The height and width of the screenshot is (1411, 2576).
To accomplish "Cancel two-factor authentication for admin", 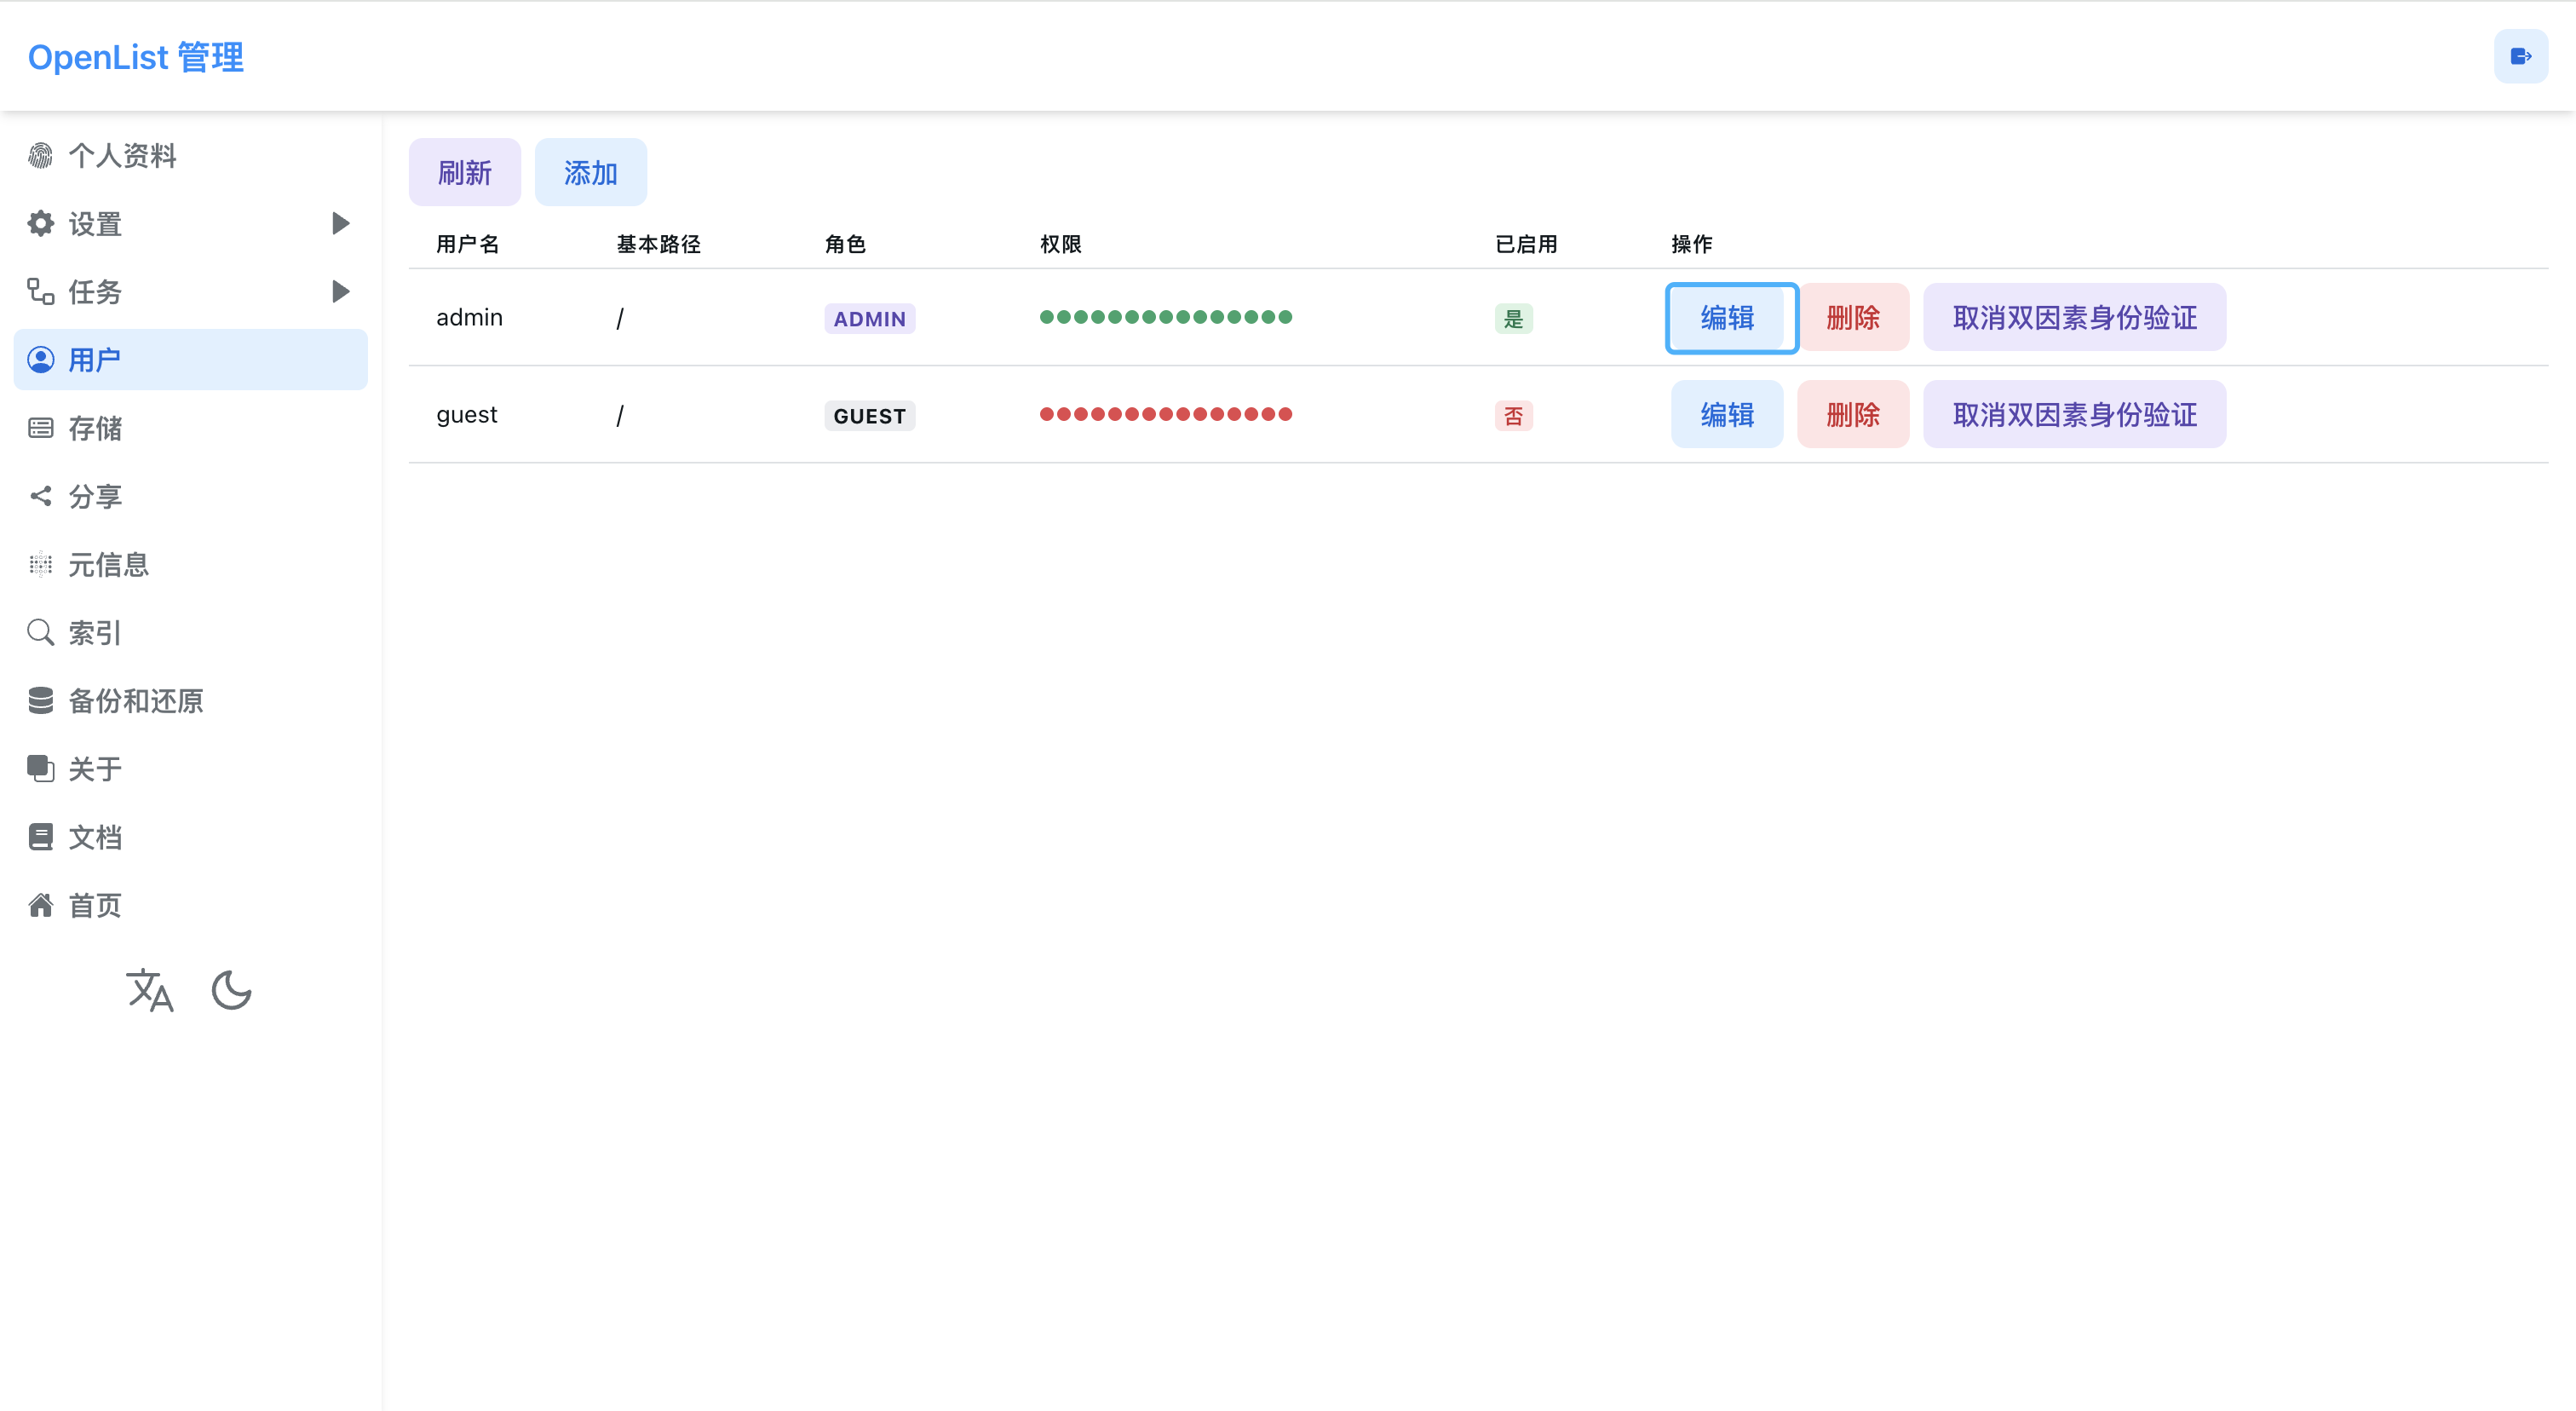I will 2074,317.
